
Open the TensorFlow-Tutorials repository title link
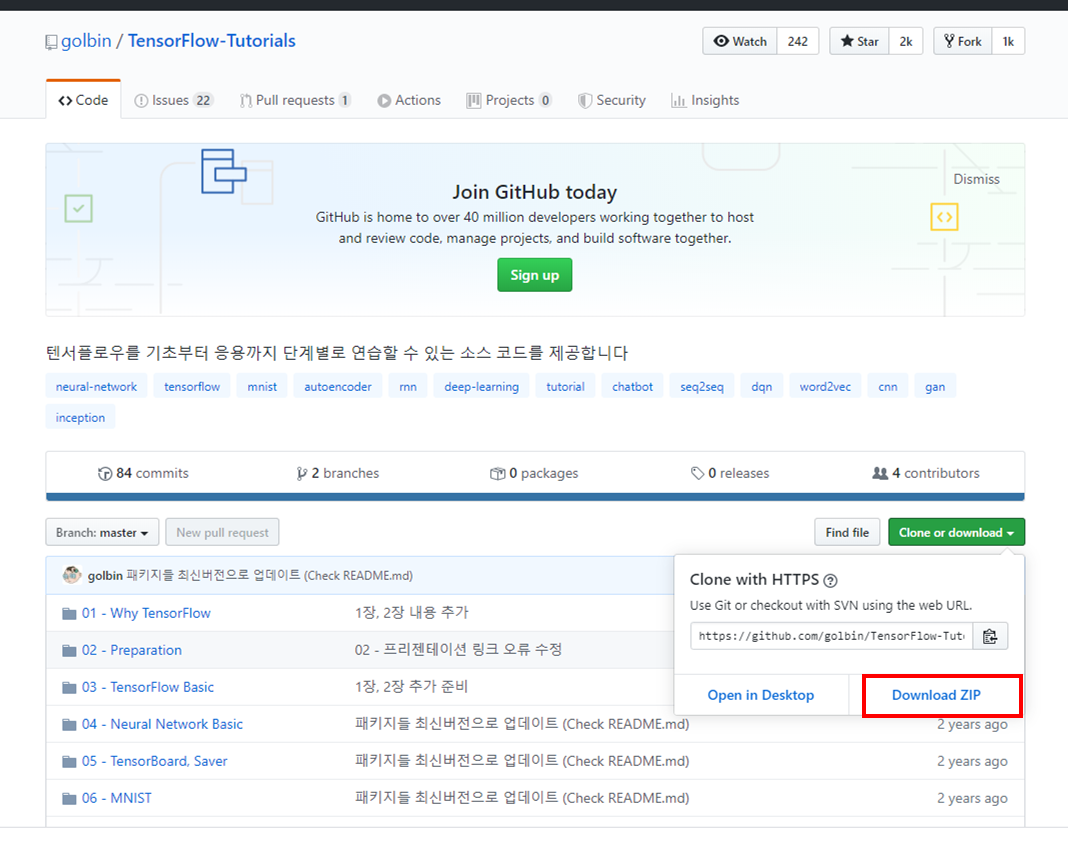pyautogui.click(x=212, y=41)
